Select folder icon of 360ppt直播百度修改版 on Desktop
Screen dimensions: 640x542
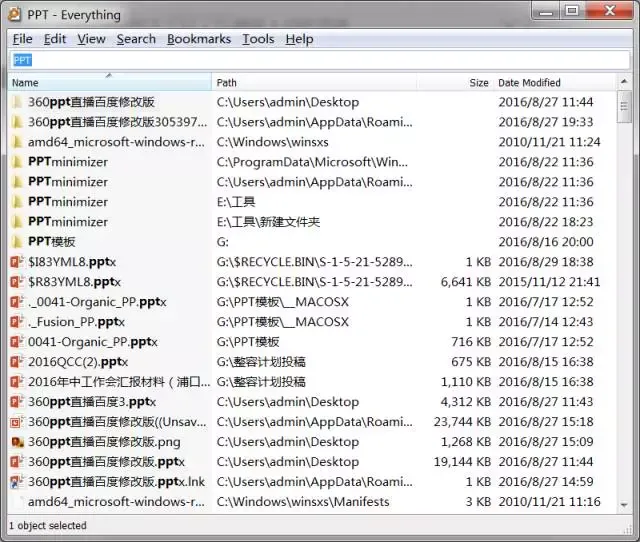point(17,102)
